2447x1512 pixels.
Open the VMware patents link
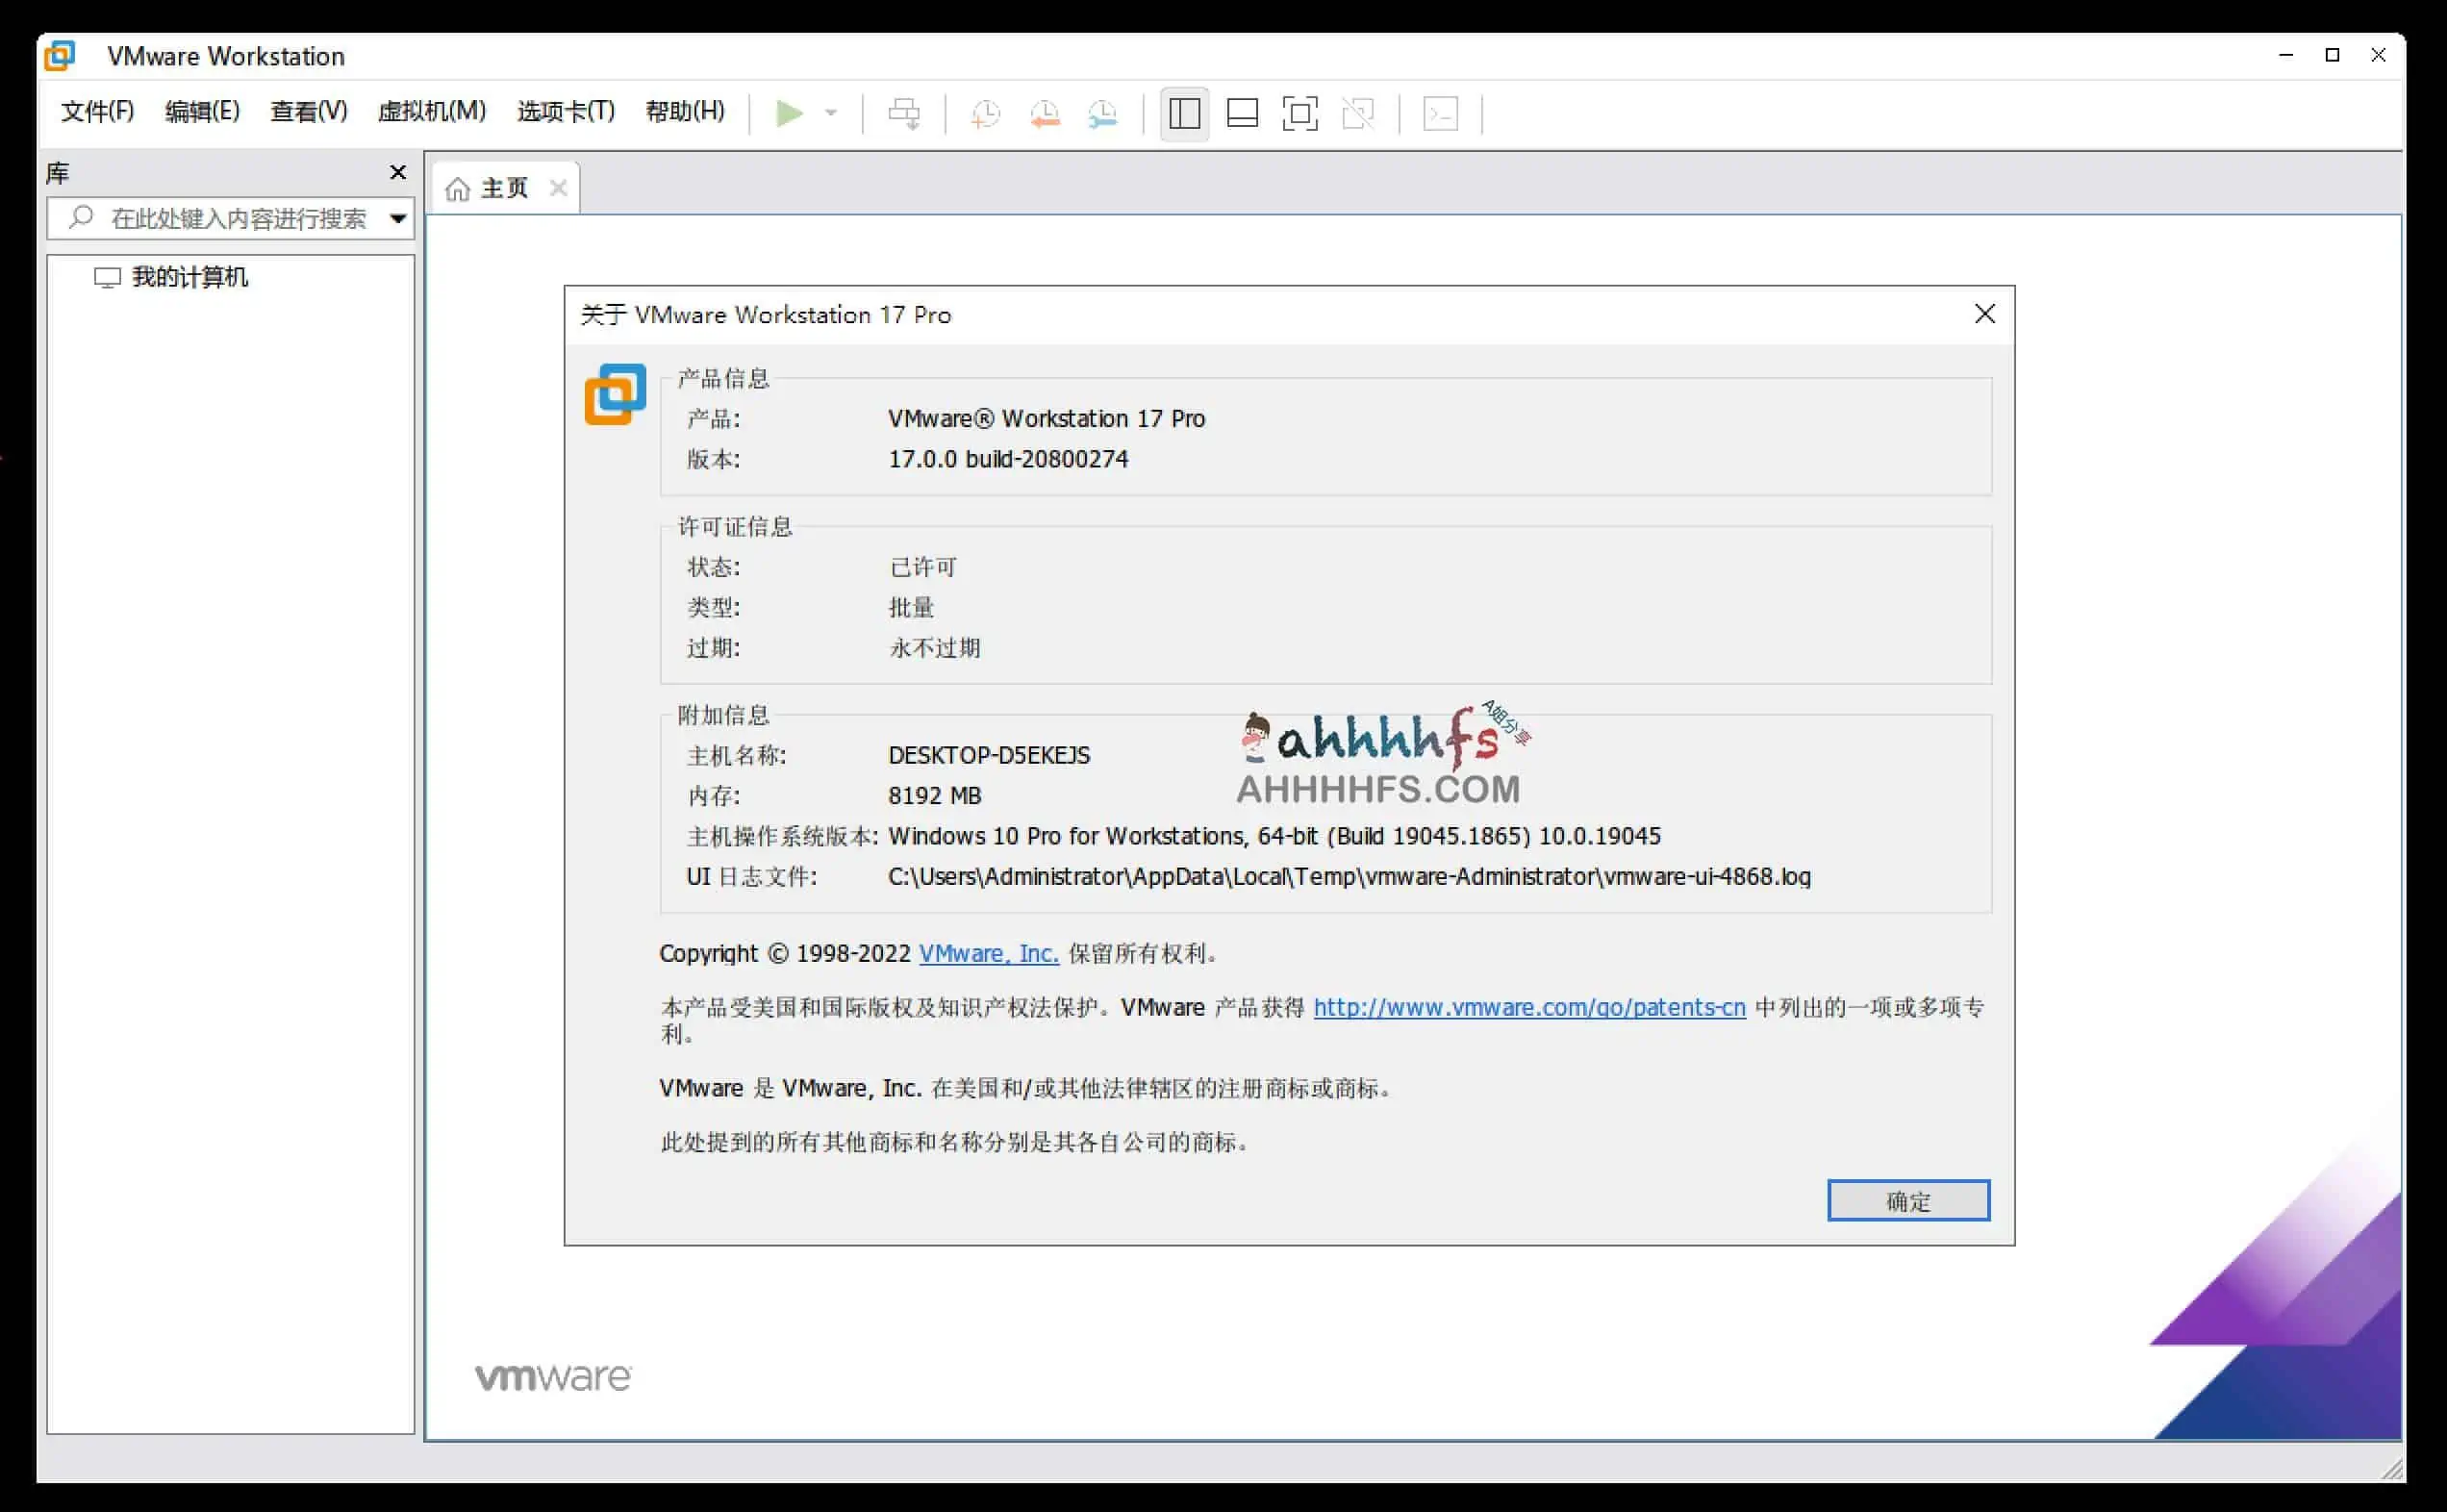(x=1529, y=1007)
